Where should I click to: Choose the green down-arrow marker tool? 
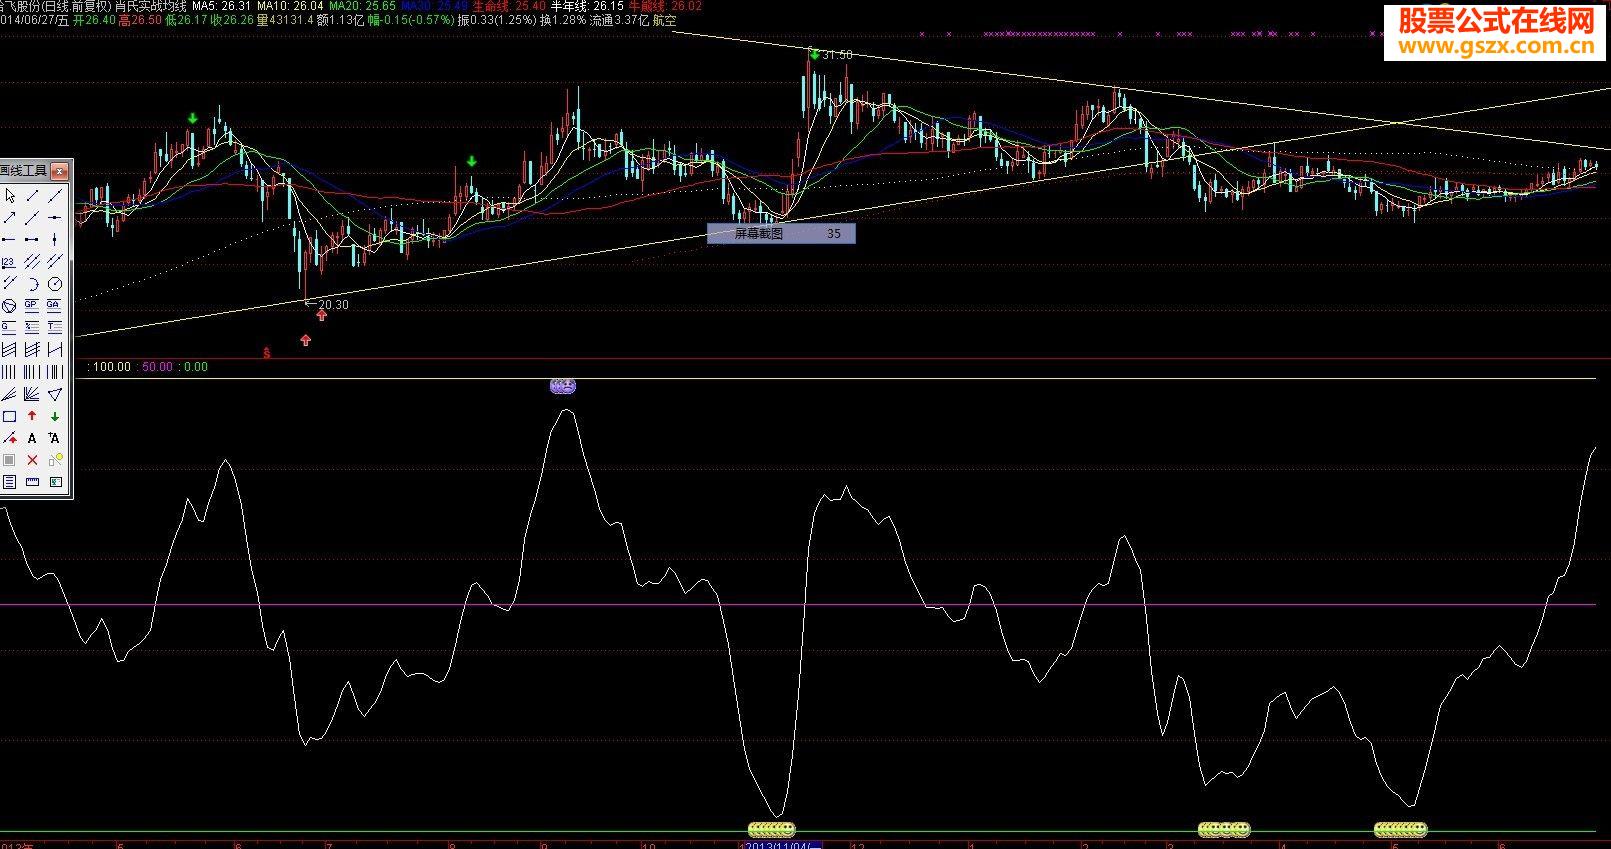click(55, 416)
